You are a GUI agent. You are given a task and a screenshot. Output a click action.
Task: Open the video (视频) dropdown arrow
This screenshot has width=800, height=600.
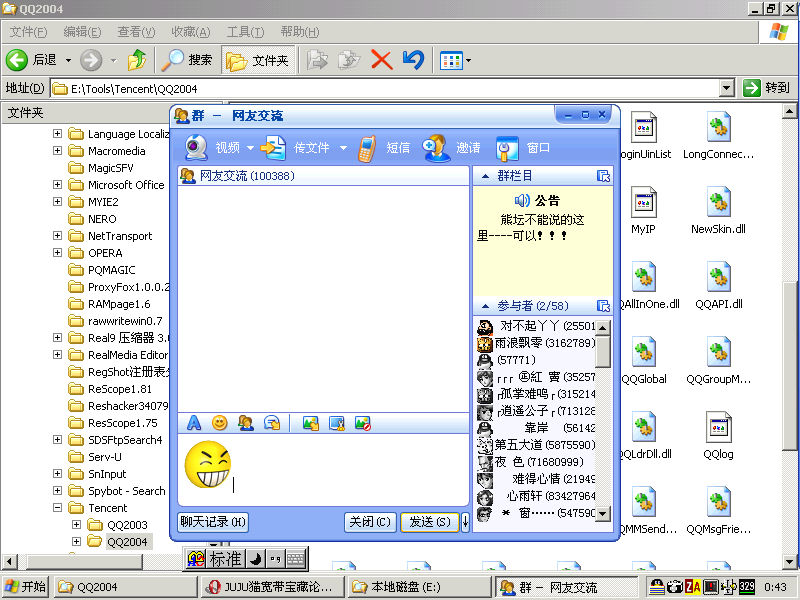coord(250,148)
